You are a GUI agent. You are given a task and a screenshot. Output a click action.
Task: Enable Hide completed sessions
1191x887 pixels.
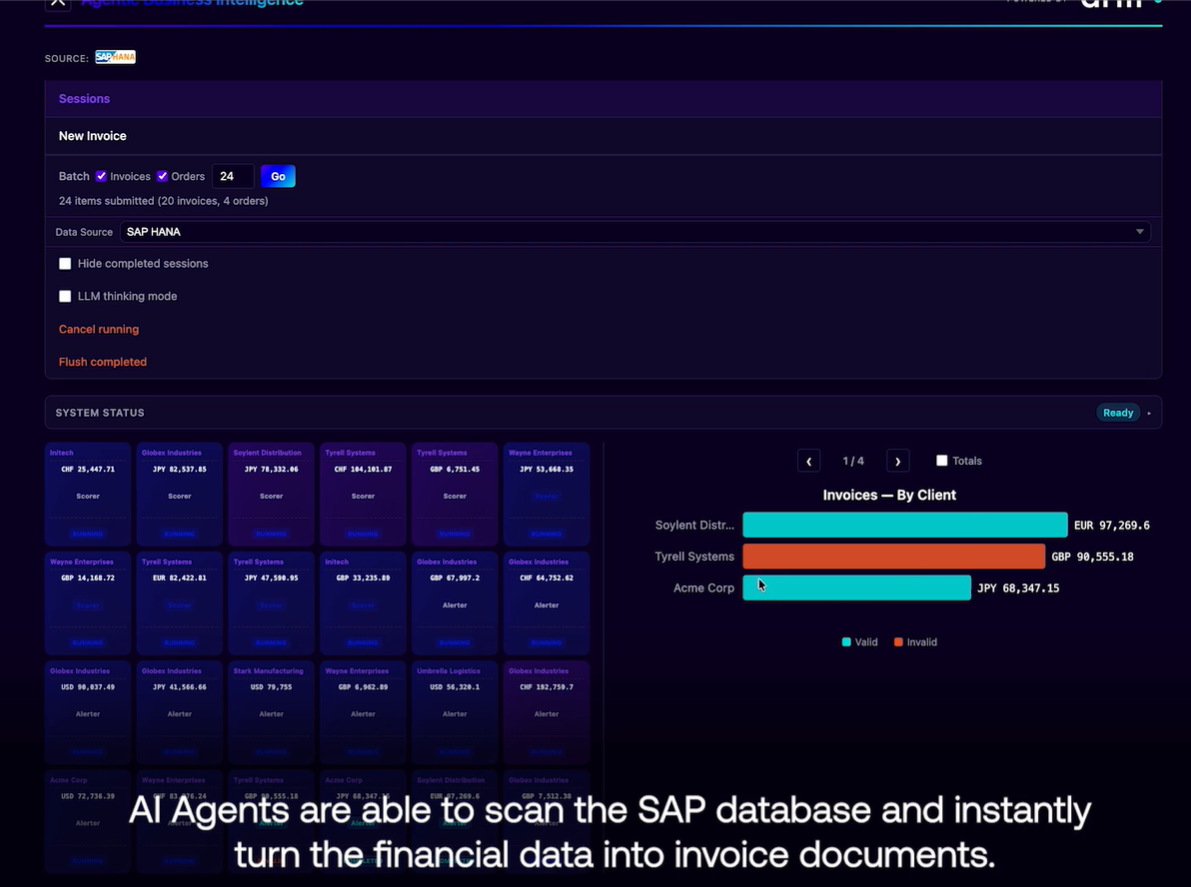point(65,264)
